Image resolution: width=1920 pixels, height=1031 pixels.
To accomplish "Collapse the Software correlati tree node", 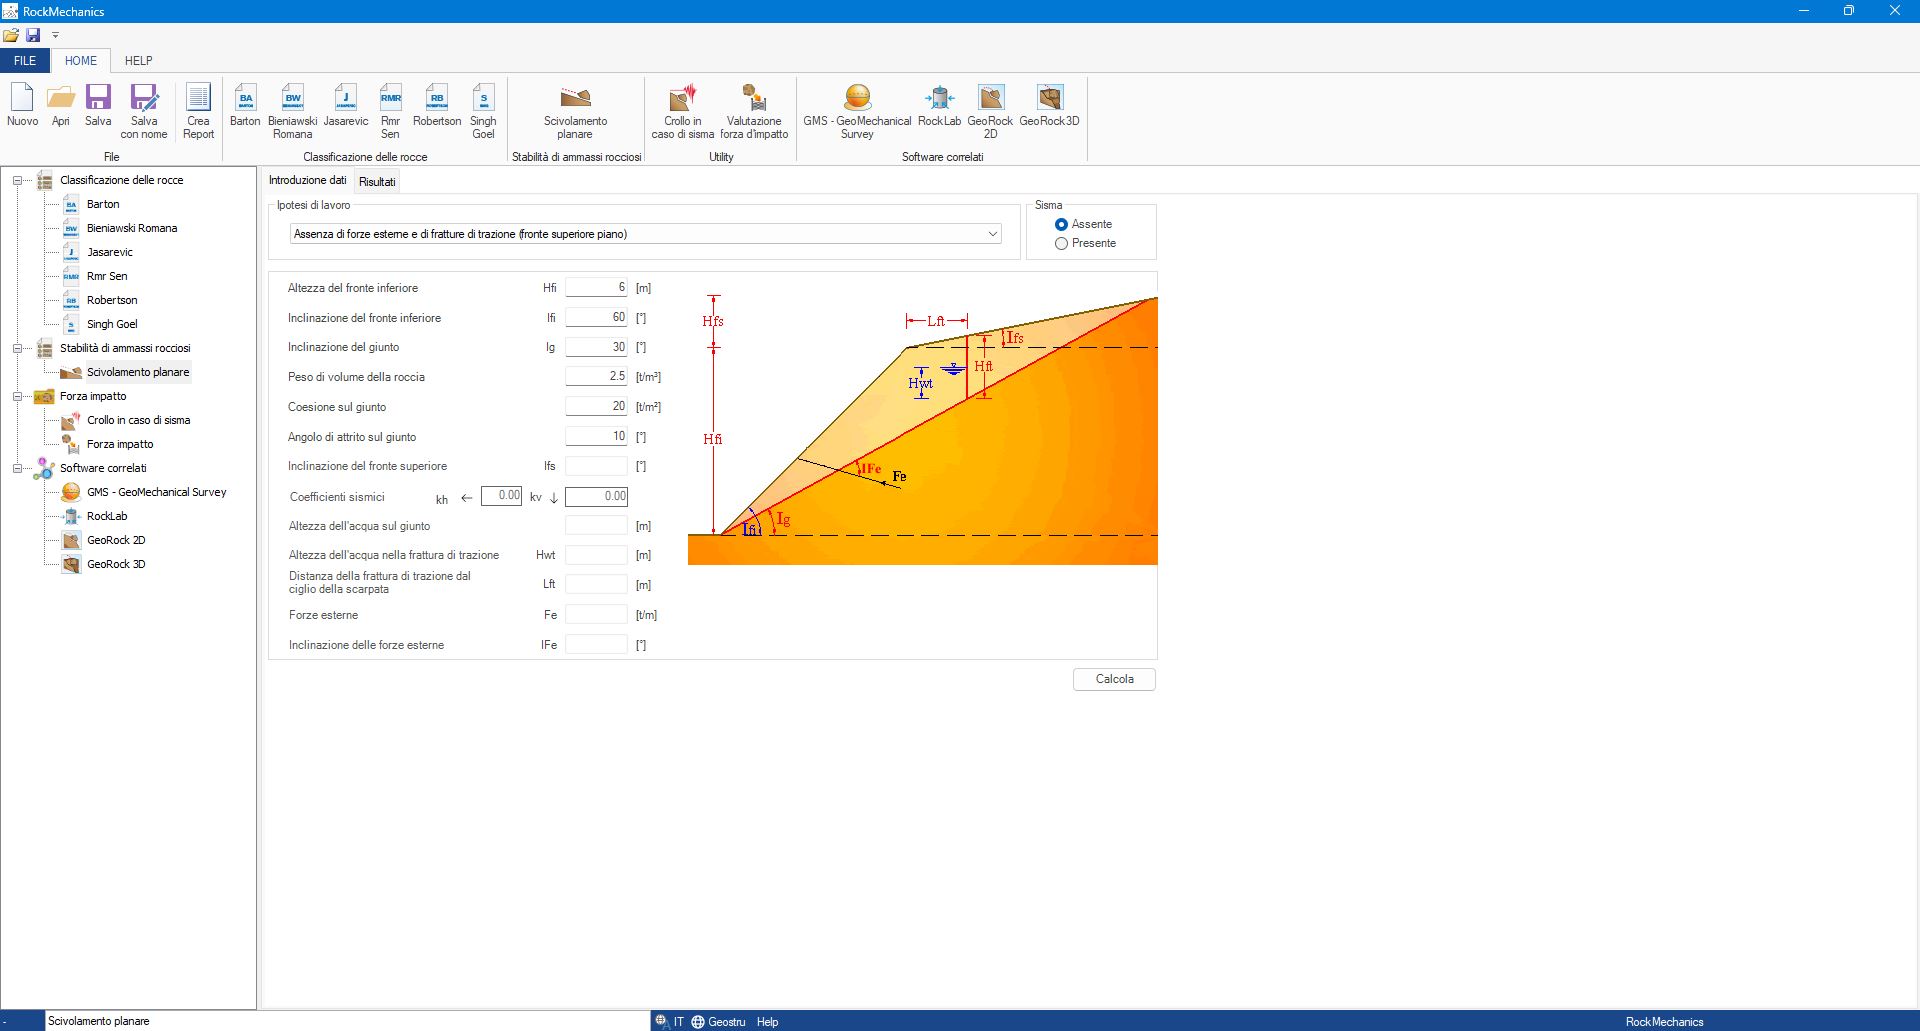I will click(17, 469).
